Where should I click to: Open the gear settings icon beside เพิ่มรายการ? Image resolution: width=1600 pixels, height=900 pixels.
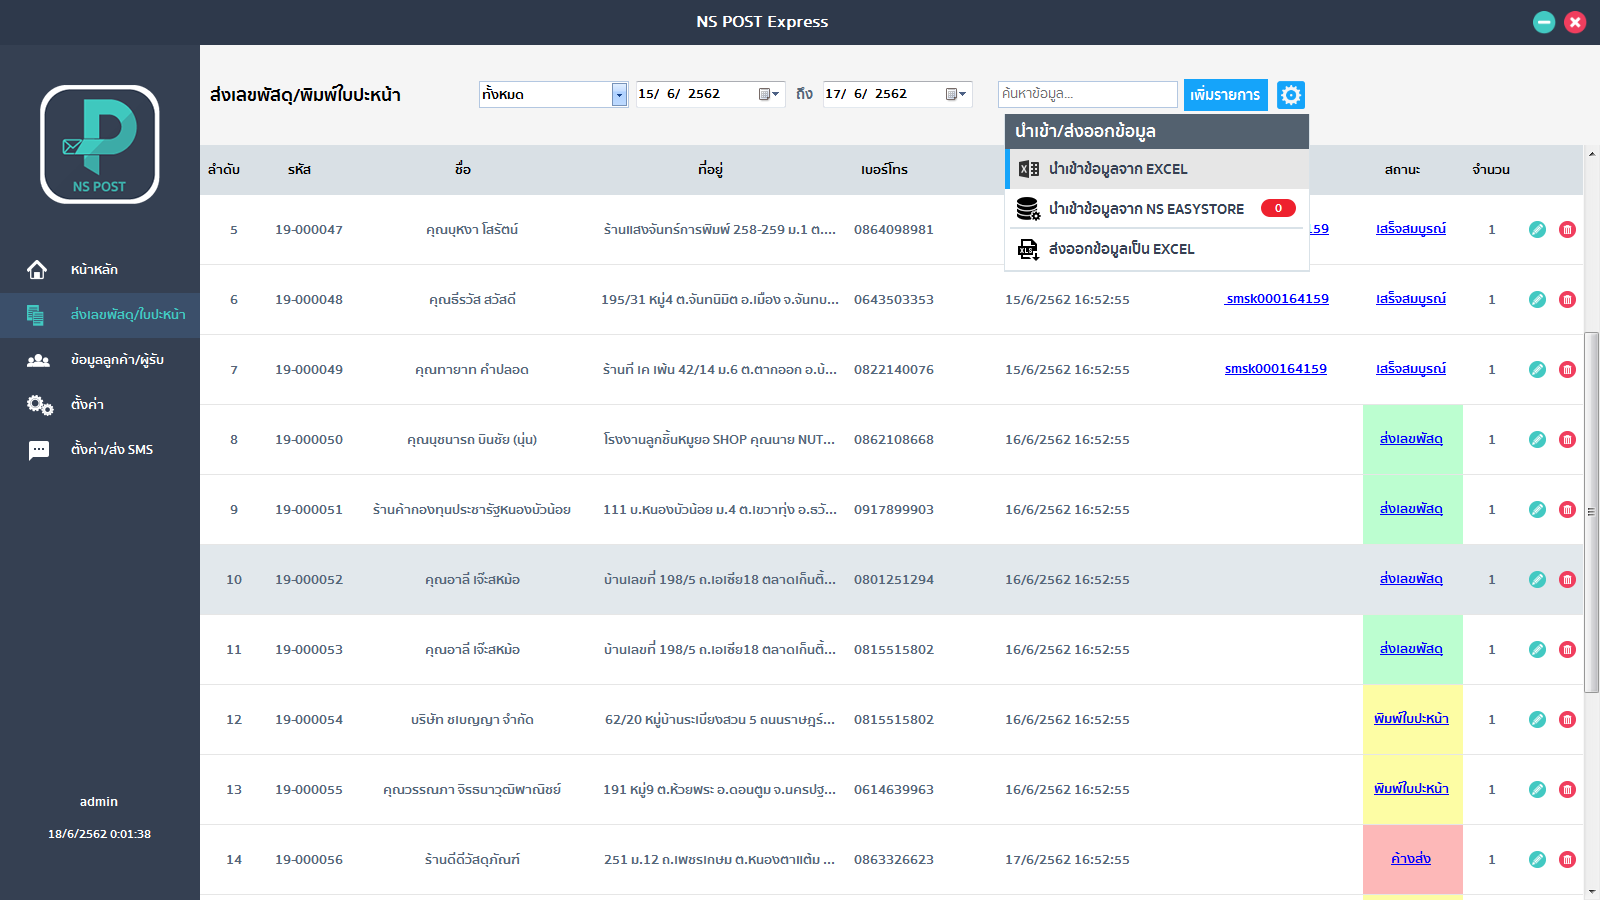tap(1291, 95)
